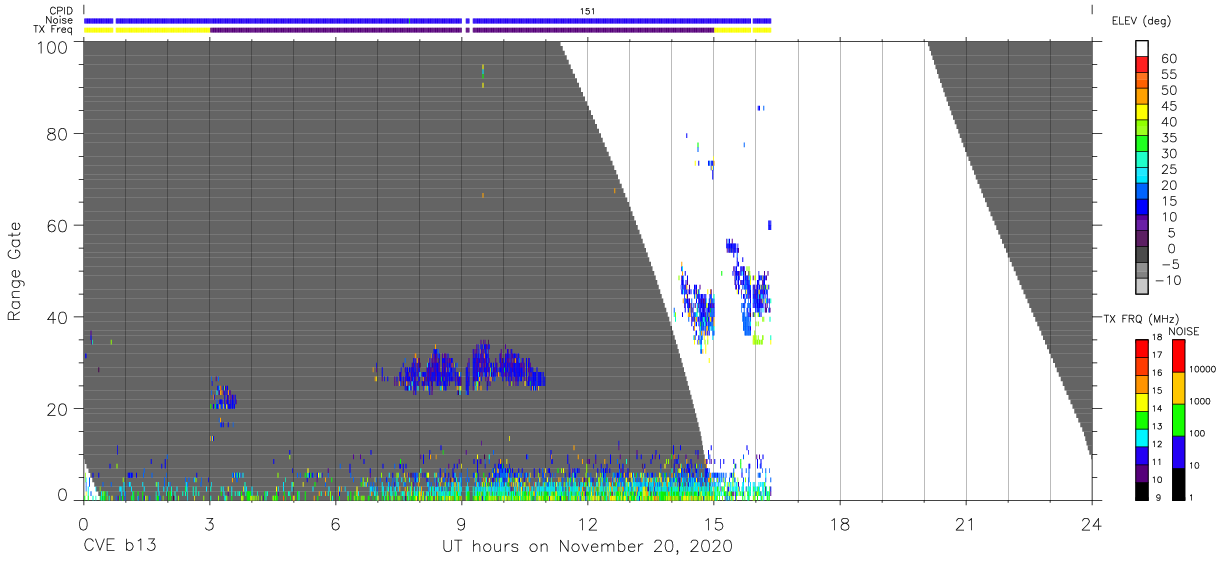The image size is (1228, 567).
Task: Click the "UT hours on November 20, 2020" label
Action: pos(587,547)
